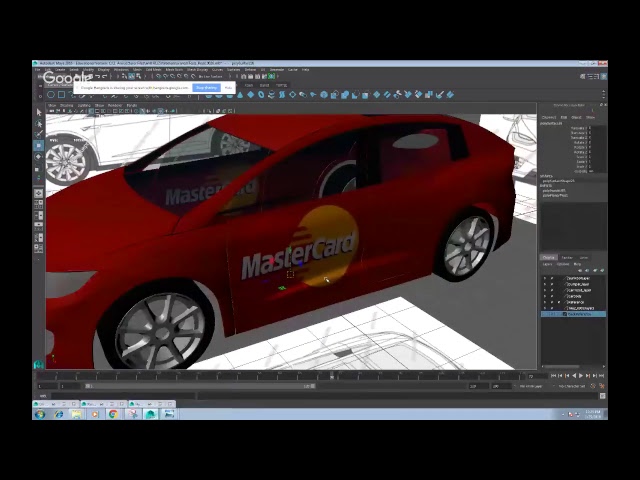Activate the highlighted Move tool
Screen dimensions: 640x480
[39, 145]
